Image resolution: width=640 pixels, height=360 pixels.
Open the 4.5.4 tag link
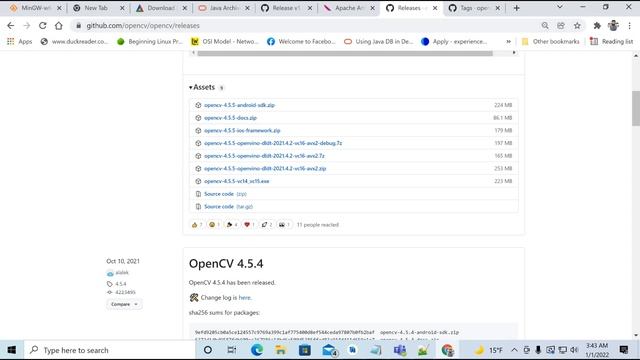pyautogui.click(x=120, y=284)
